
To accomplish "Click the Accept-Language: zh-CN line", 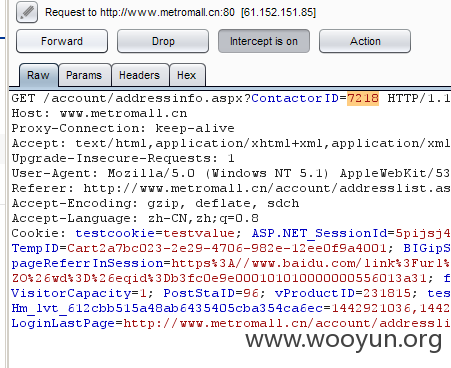I will pyautogui.click(x=135, y=218).
